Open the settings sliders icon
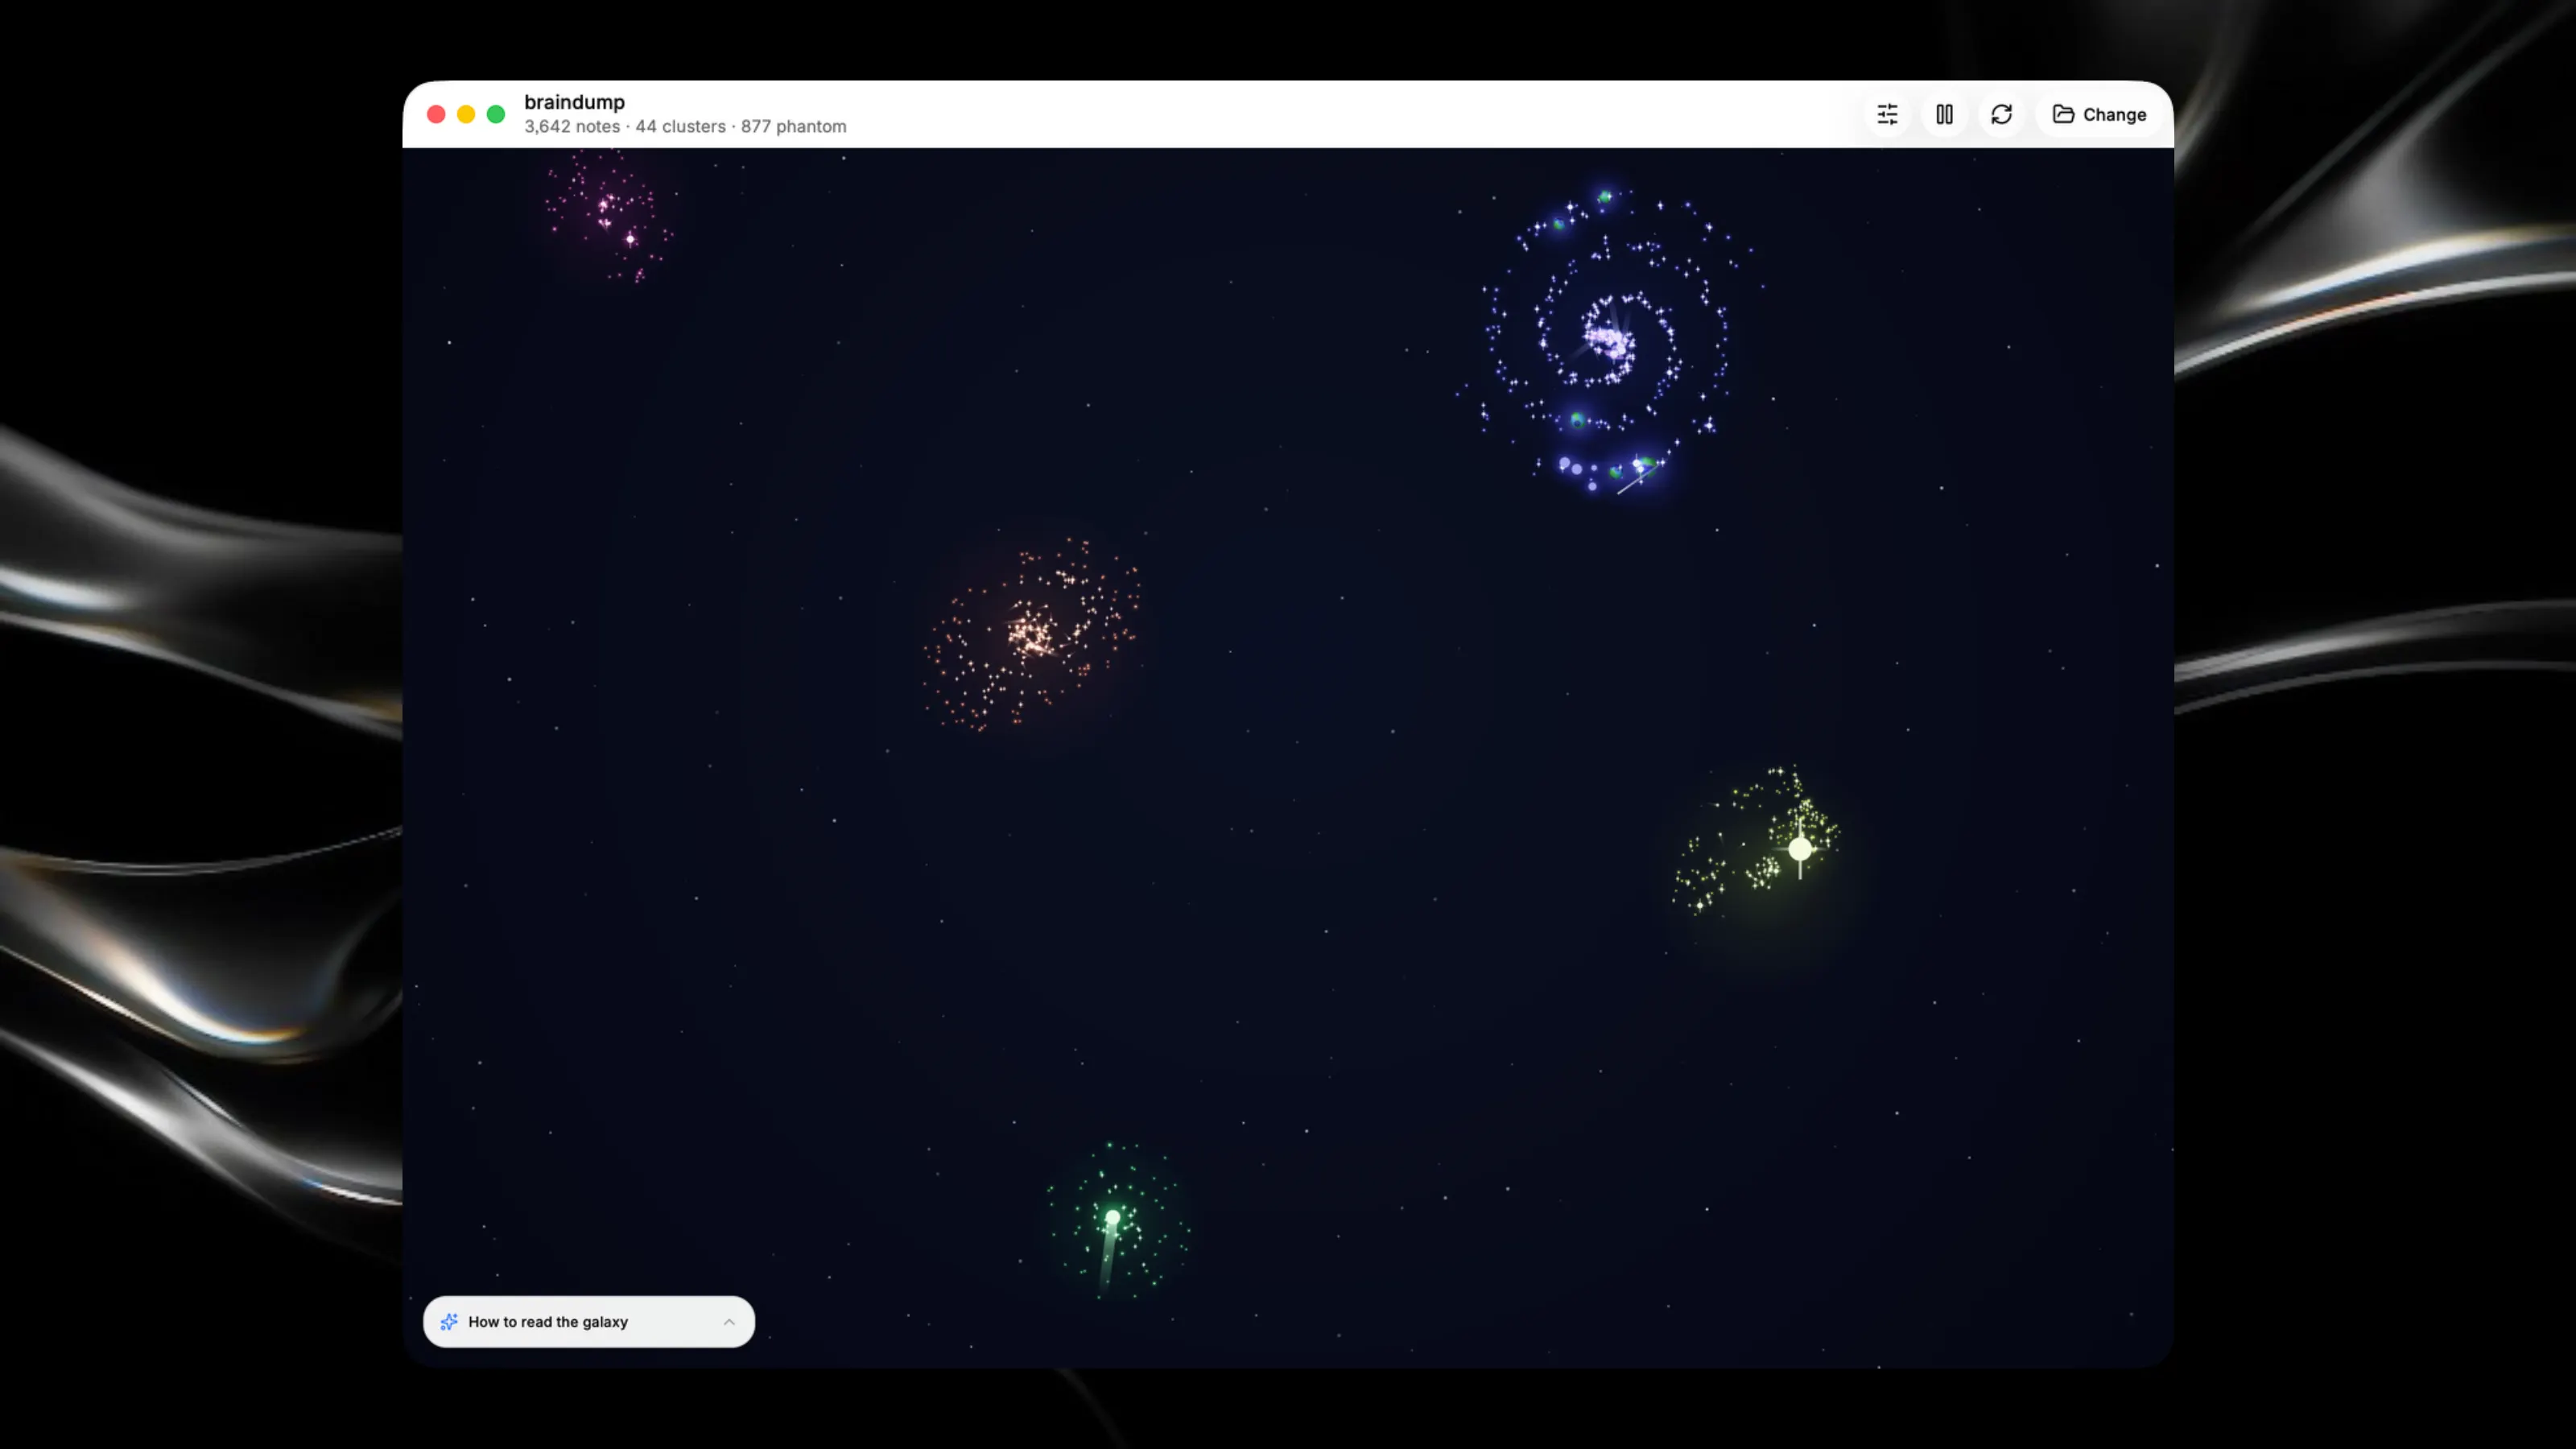This screenshot has height=1449, width=2576. 1887,114
